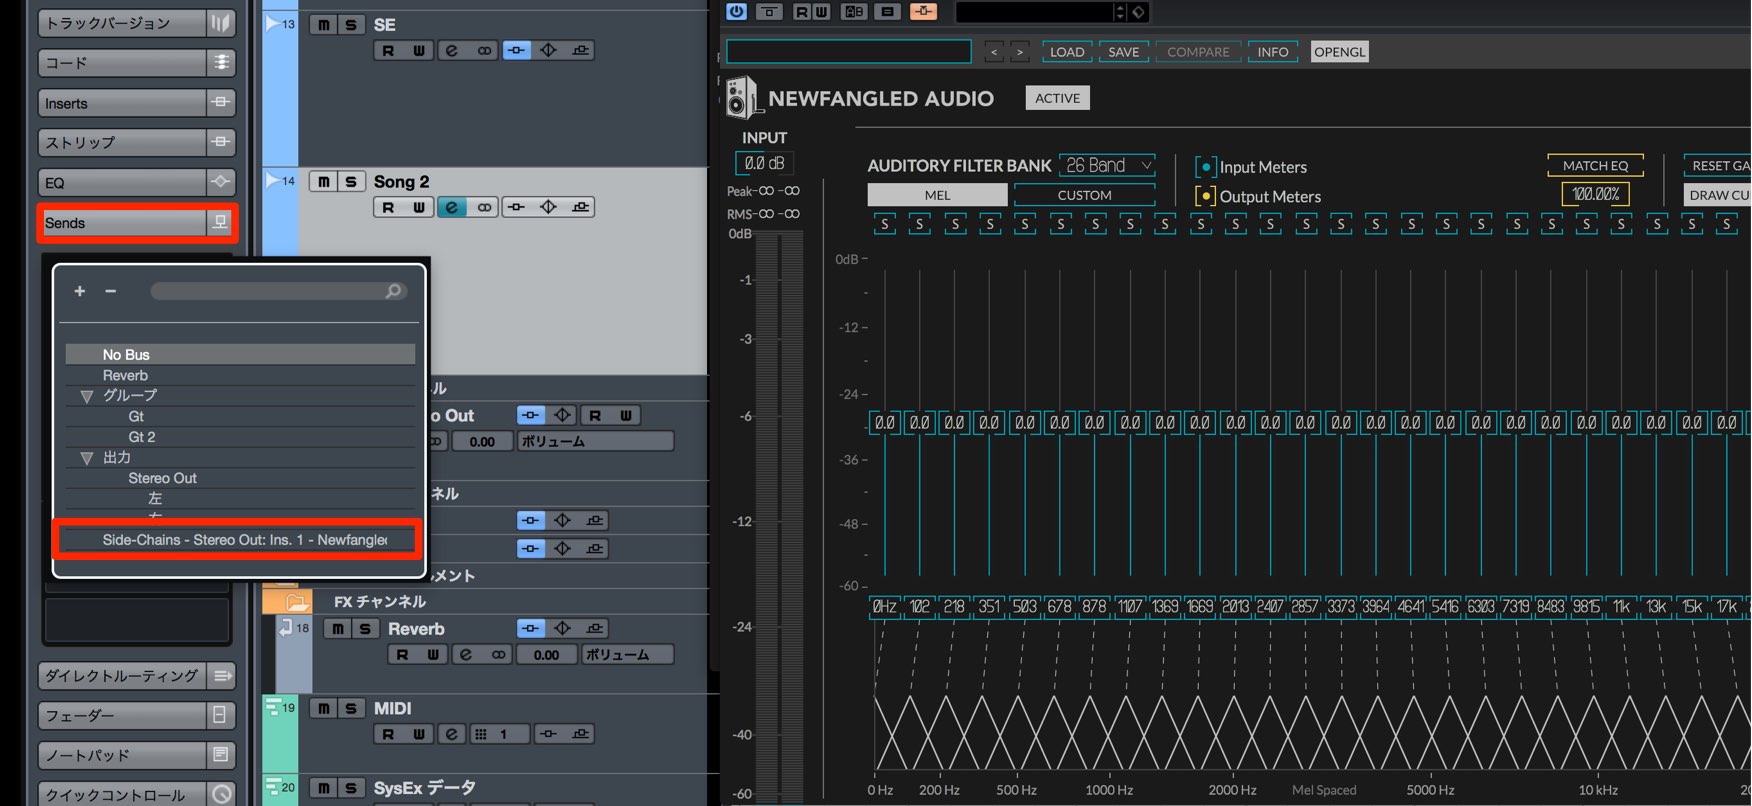Open the A/B comparison switch icon
The height and width of the screenshot is (806, 1752).
[x=854, y=11]
